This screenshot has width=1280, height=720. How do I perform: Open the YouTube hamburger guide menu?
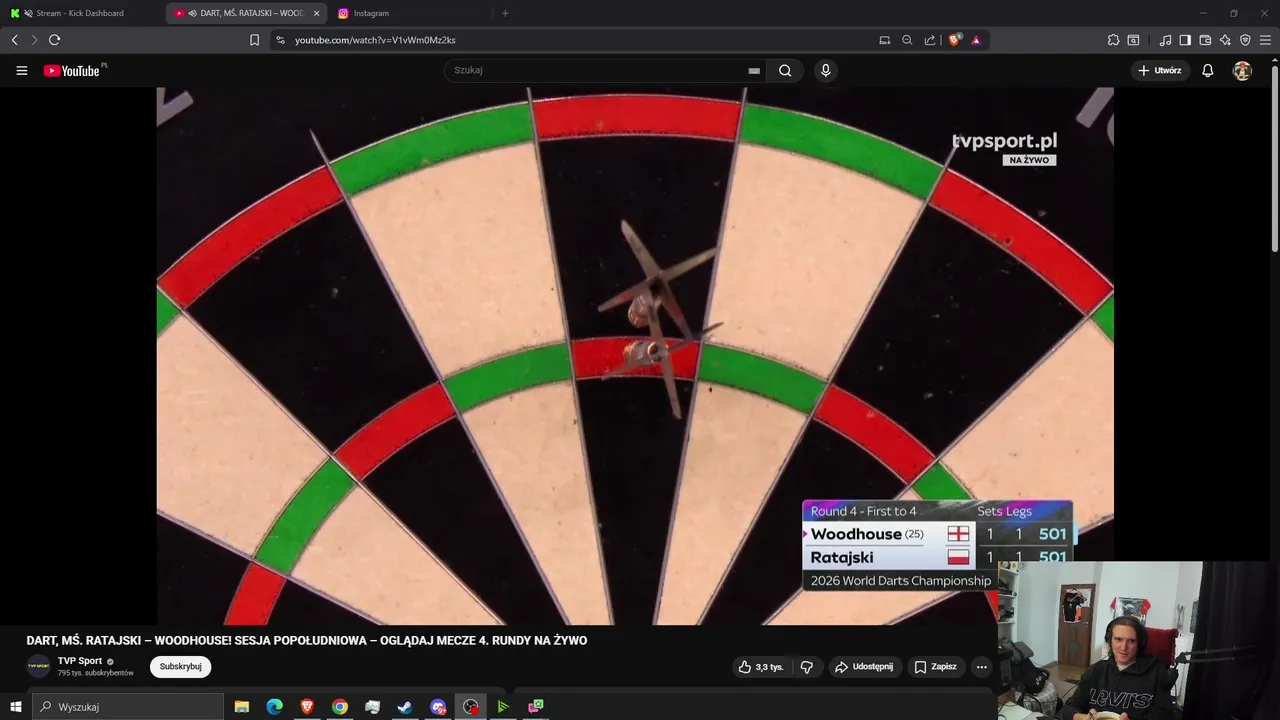(x=22, y=70)
